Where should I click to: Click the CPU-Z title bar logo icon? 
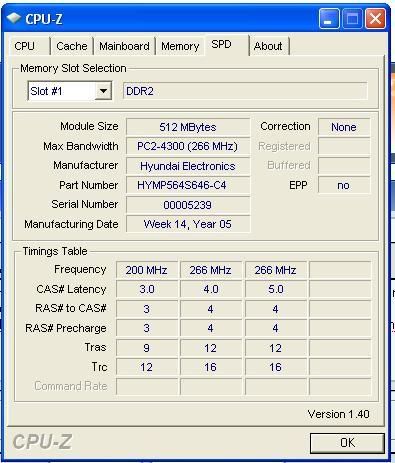[x=13, y=19]
